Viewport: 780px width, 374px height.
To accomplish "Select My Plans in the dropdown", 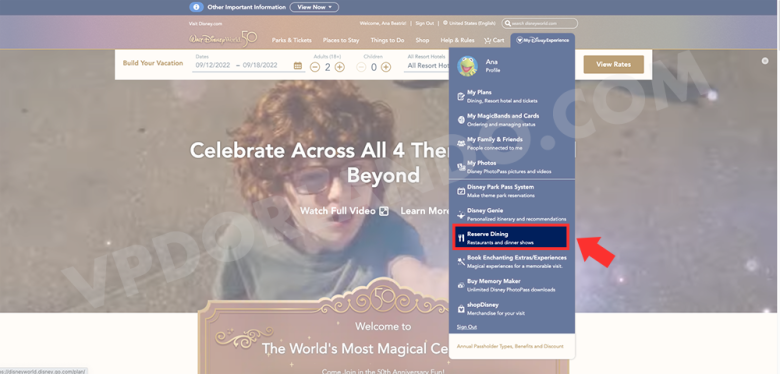I will click(x=512, y=96).
